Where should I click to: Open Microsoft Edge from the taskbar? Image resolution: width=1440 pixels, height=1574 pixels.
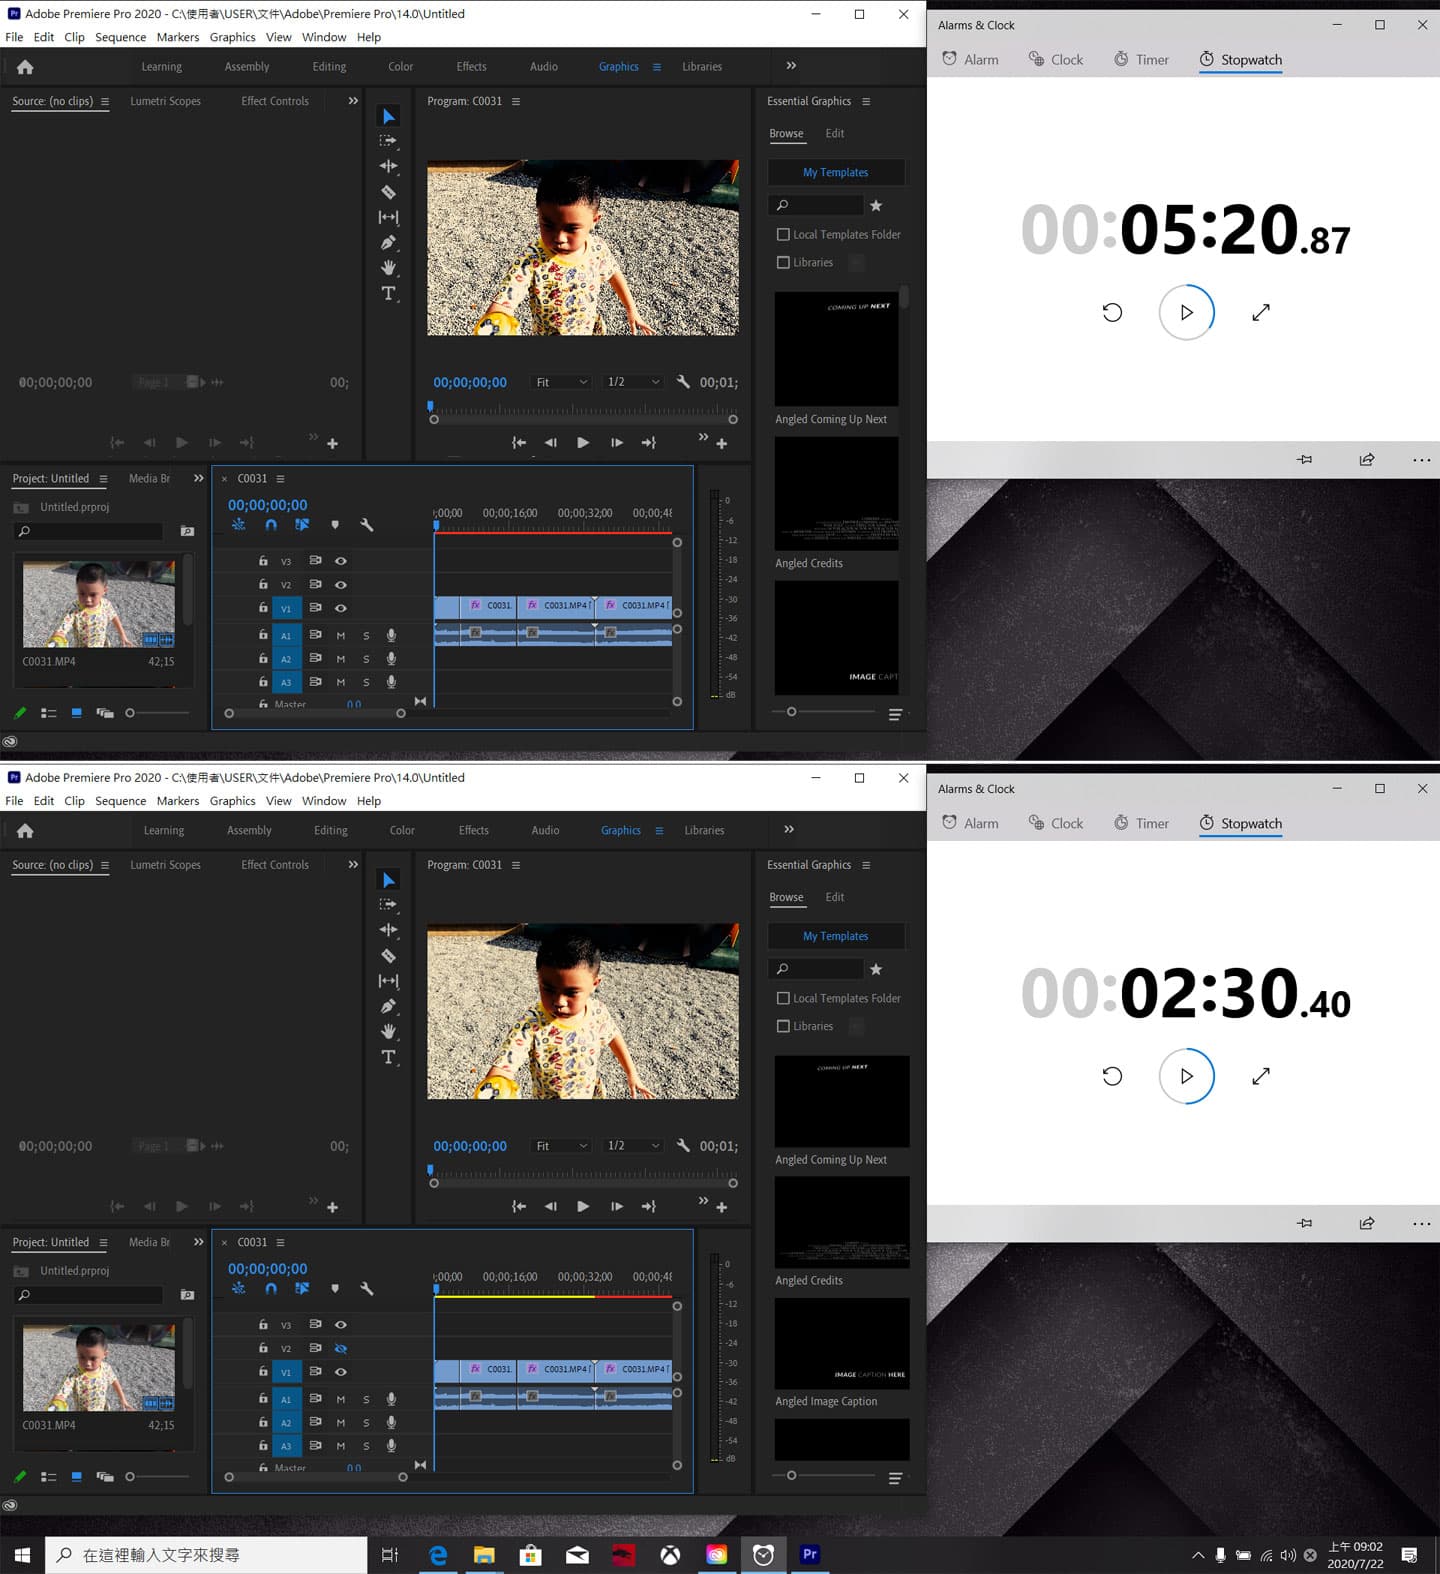(438, 1554)
